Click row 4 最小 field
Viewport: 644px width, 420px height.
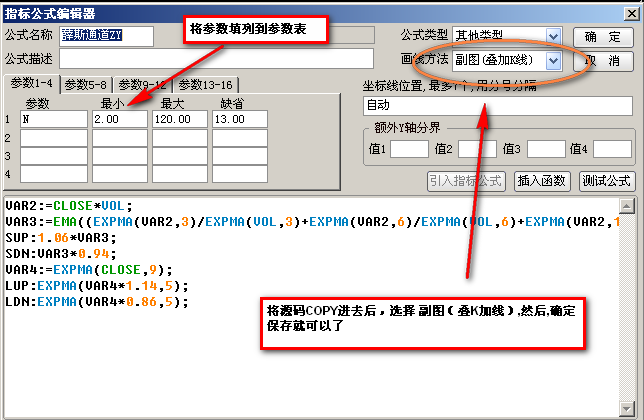tap(120, 174)
